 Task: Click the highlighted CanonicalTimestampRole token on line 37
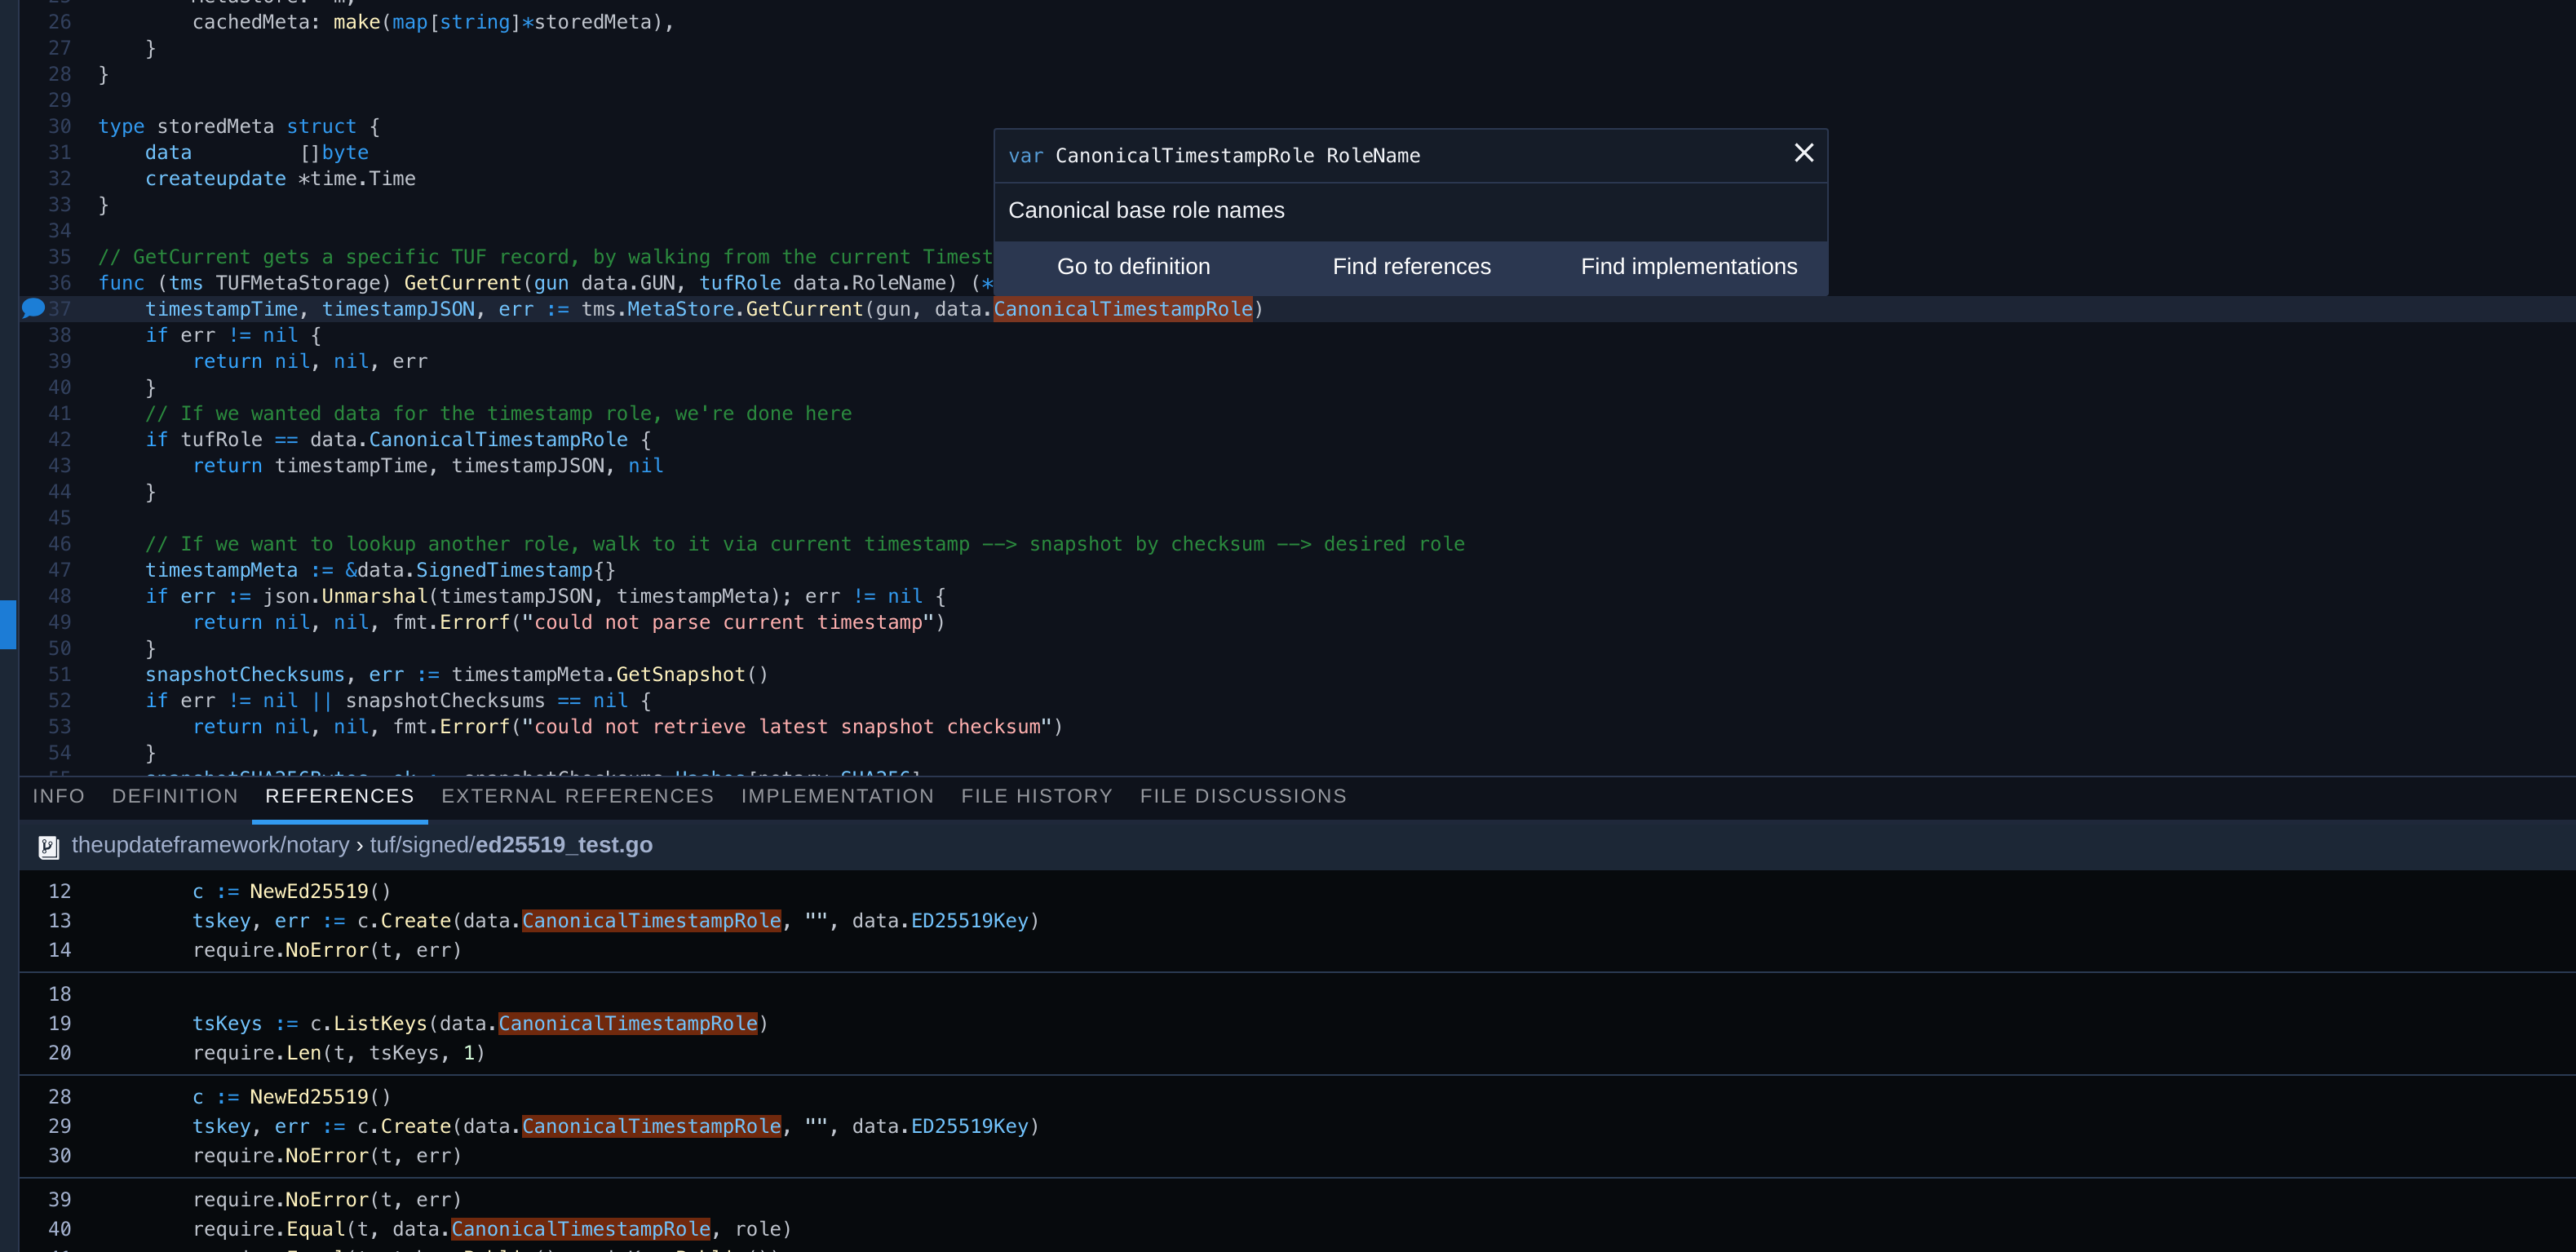pyautogui.click(x=1123, y=309)
